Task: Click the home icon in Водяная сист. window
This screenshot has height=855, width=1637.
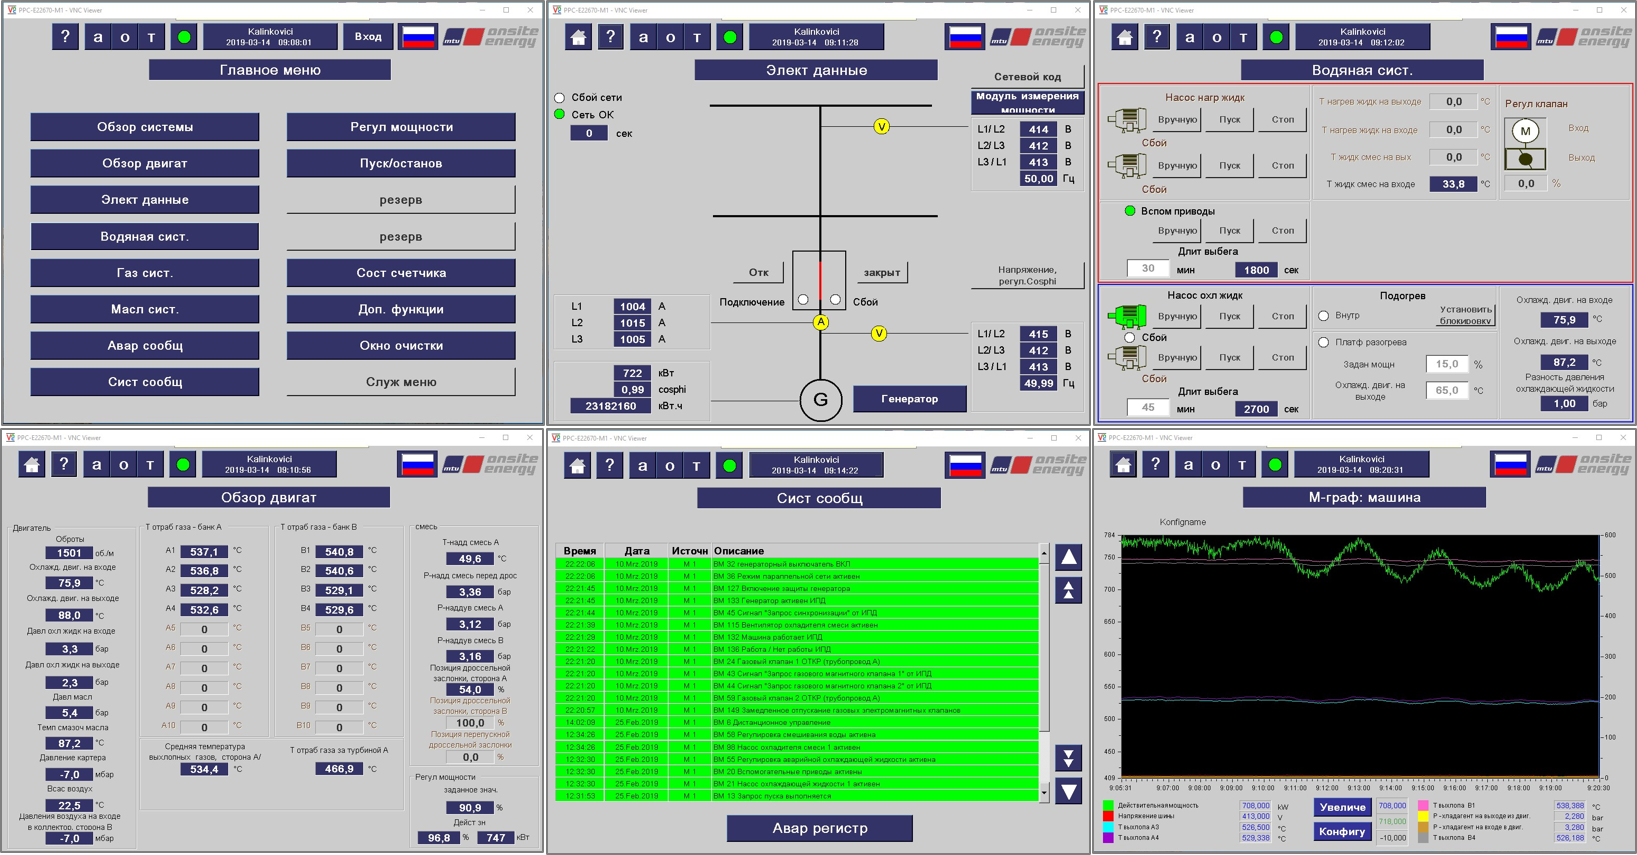Action: [1125, 37]
